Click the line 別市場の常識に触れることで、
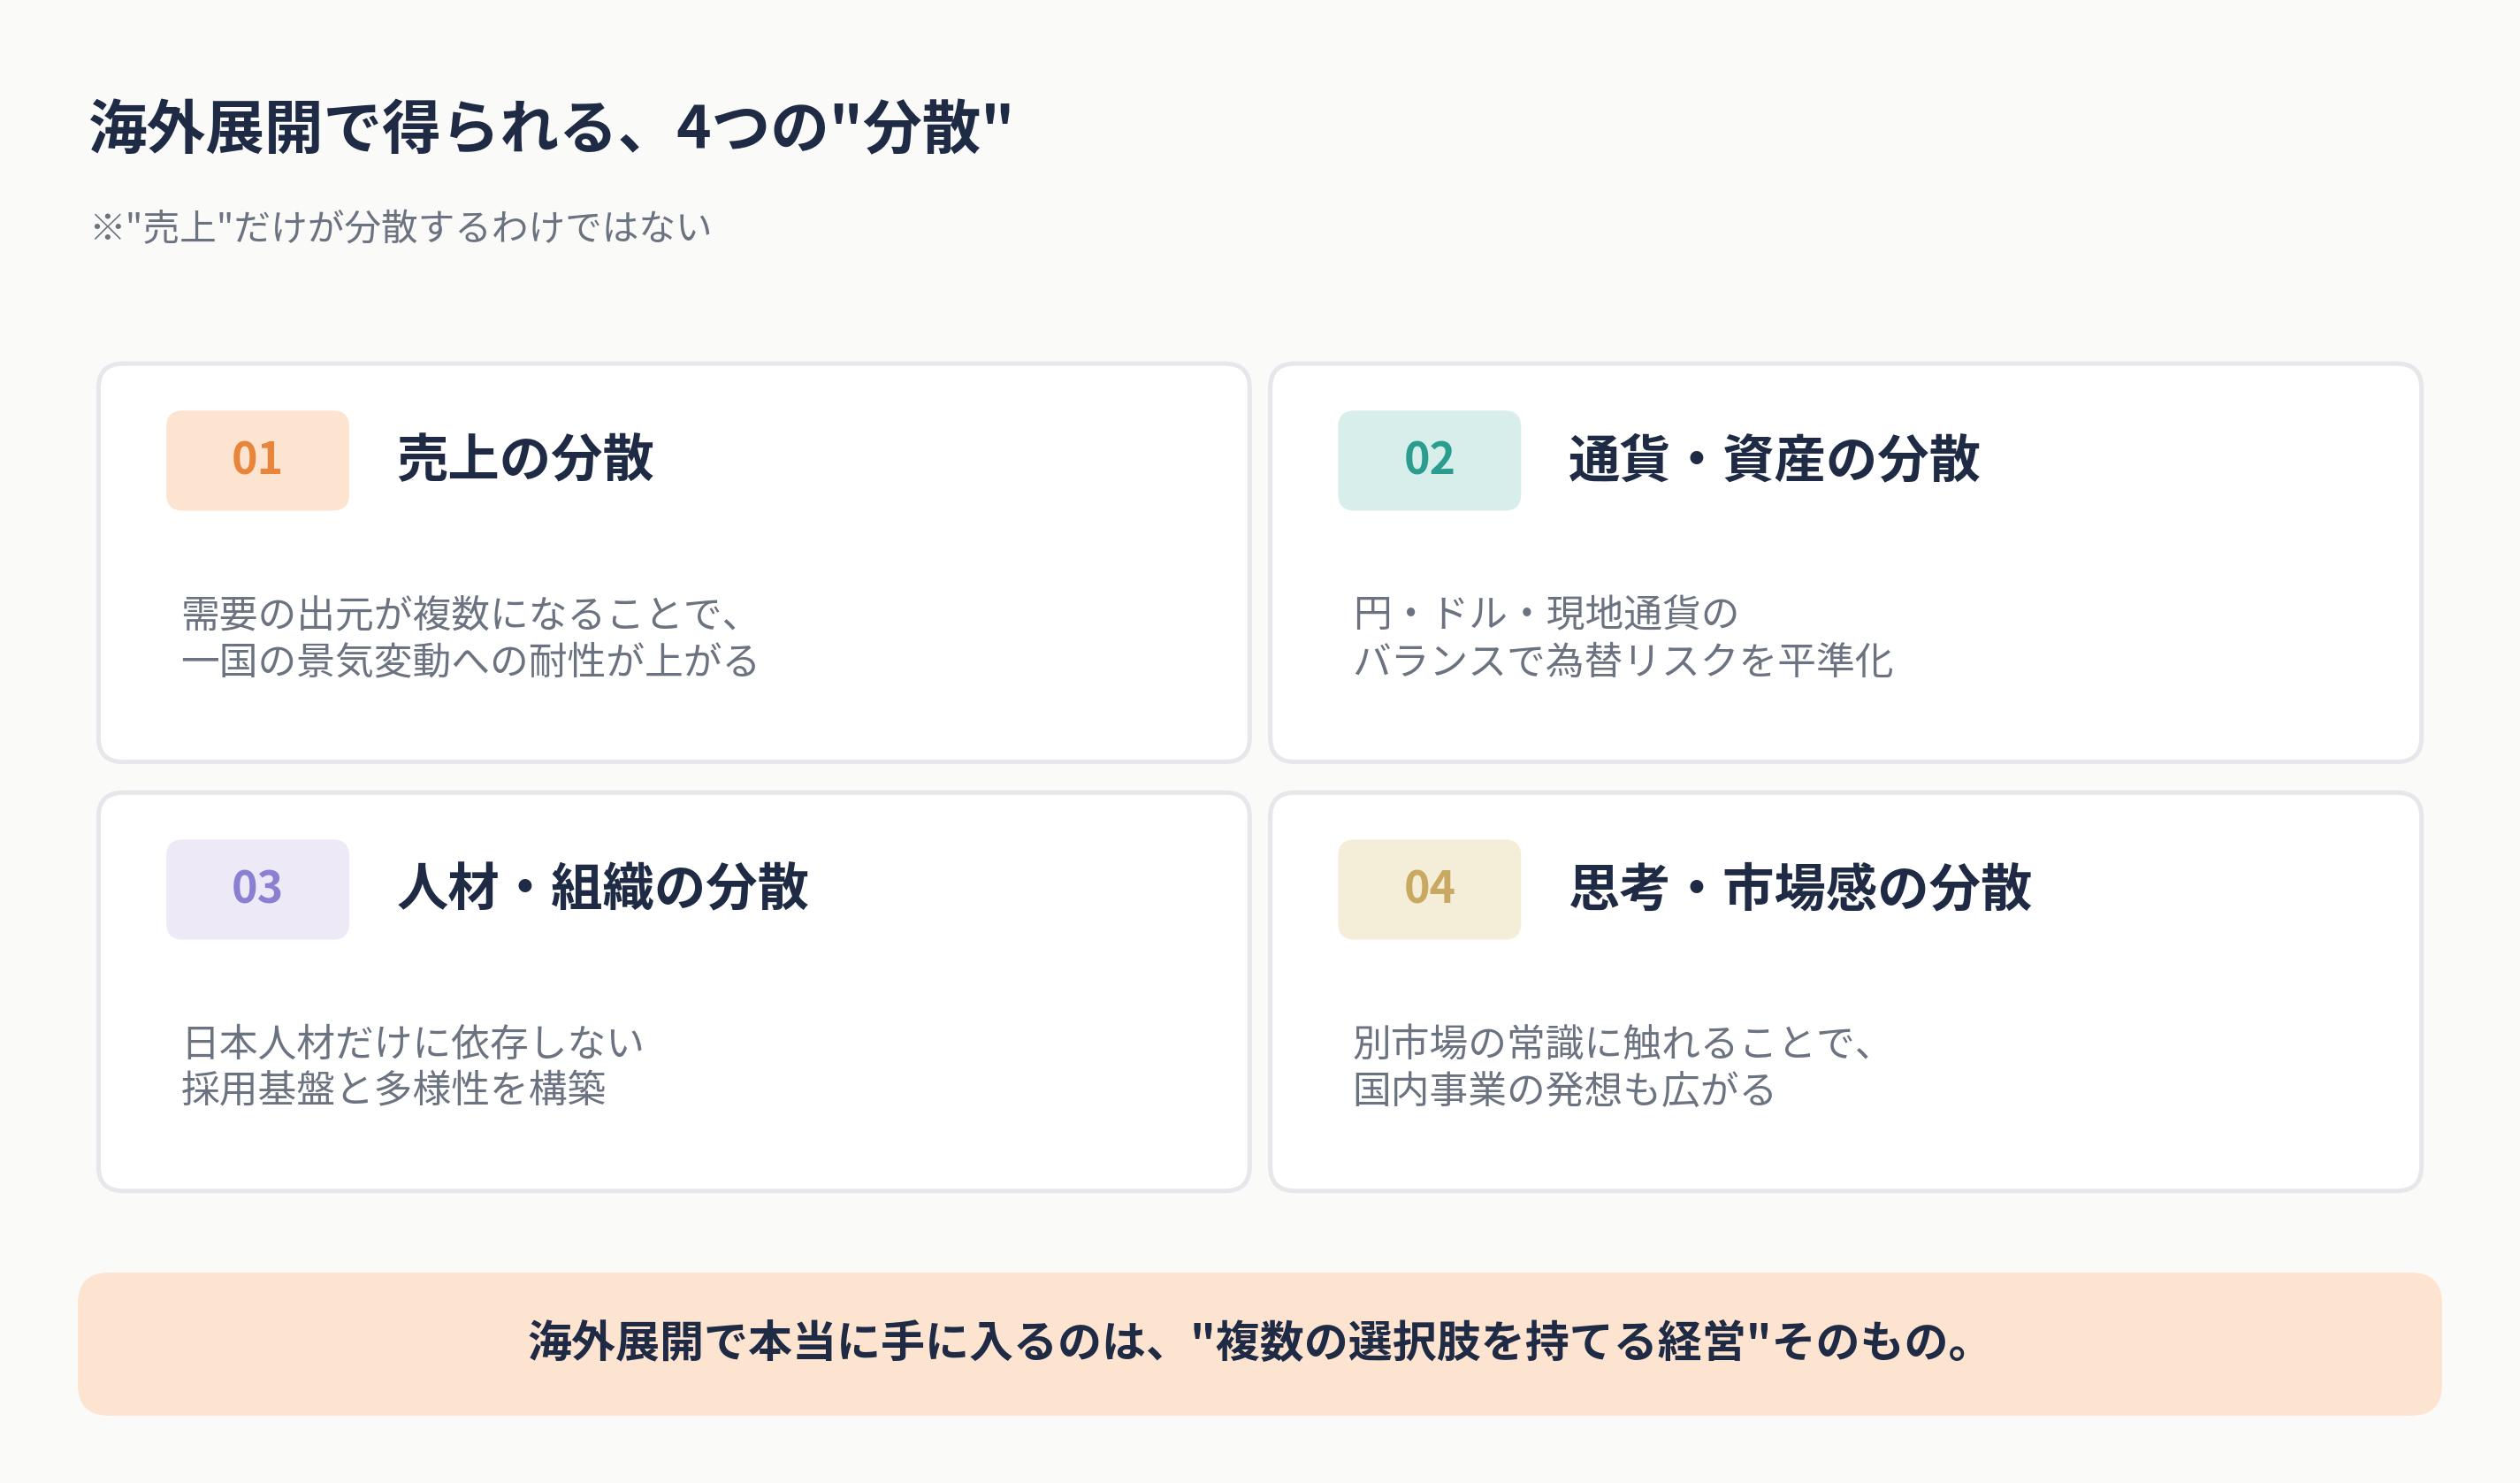Image resolution: width=2520 pixels, height=1483 pixels. coord(1613,1042)
